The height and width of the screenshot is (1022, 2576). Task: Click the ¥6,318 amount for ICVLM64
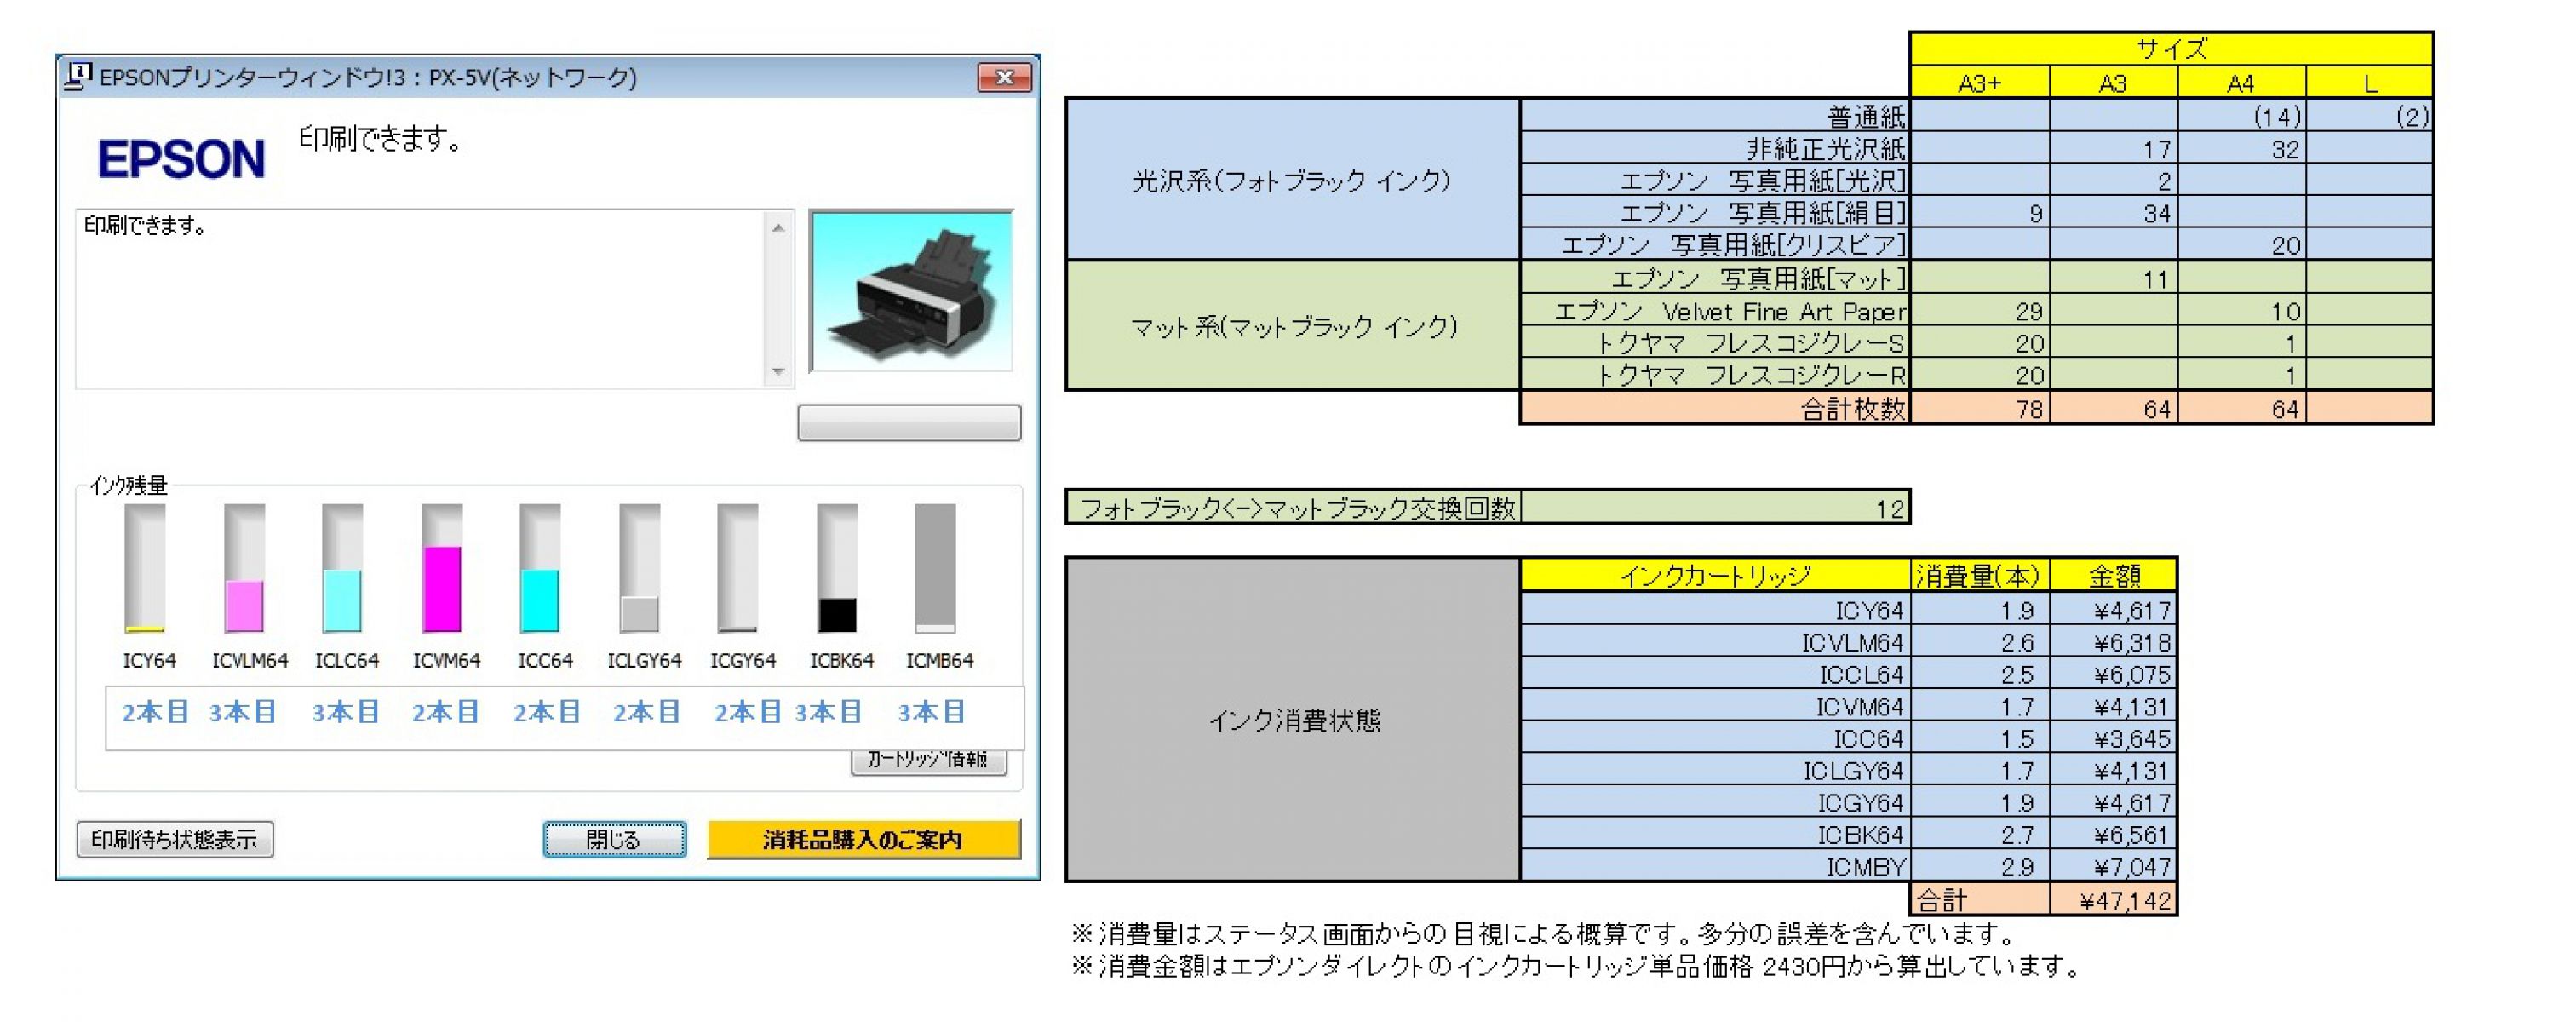(2113, 642)
